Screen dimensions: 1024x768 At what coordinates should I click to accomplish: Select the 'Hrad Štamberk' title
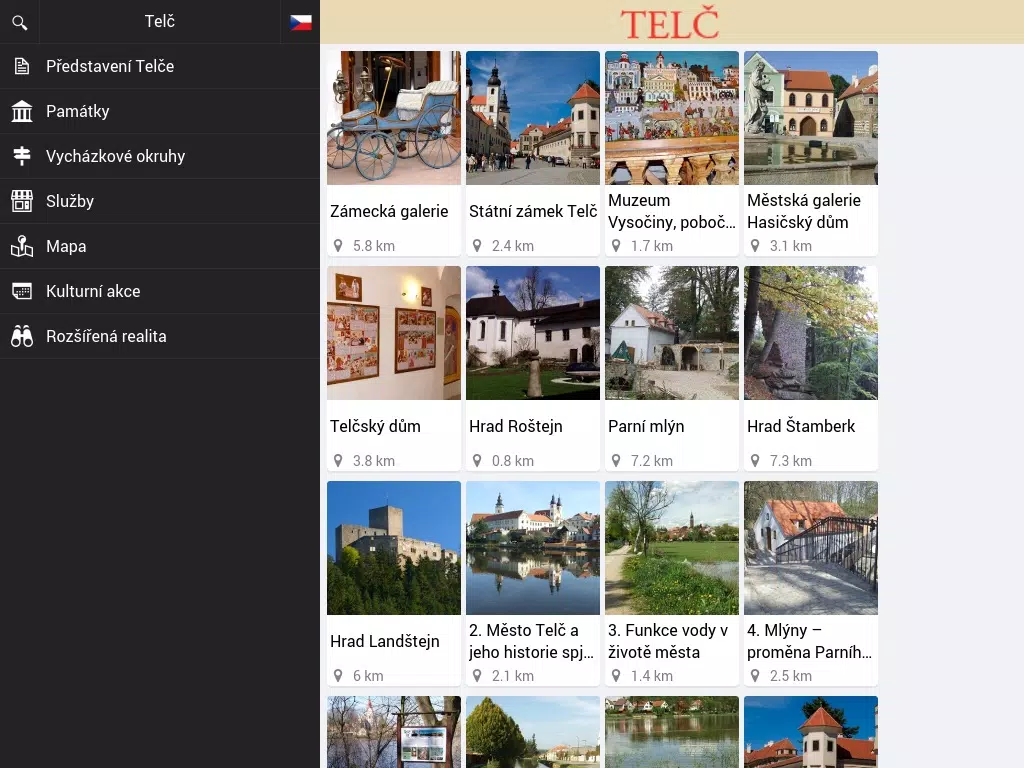(801, 426)
